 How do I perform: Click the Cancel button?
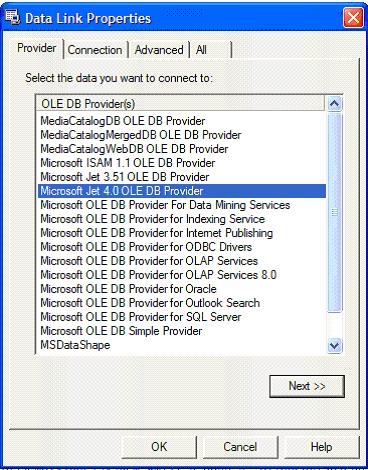tap(240, 447)
